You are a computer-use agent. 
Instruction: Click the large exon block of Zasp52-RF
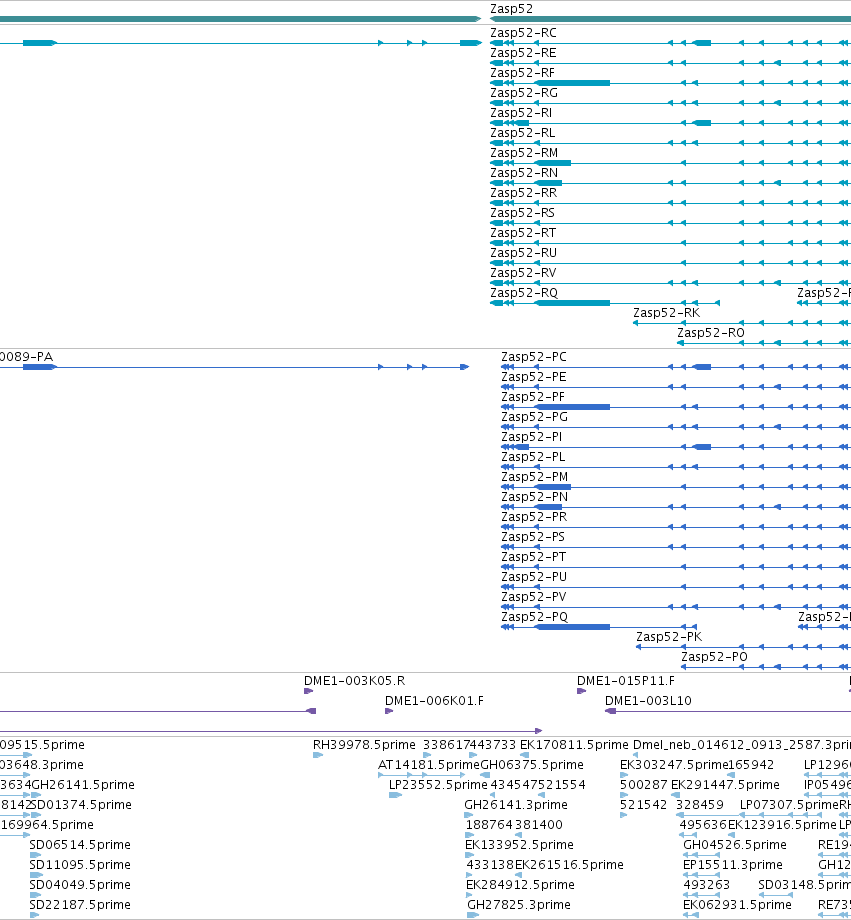click(573, 83)
